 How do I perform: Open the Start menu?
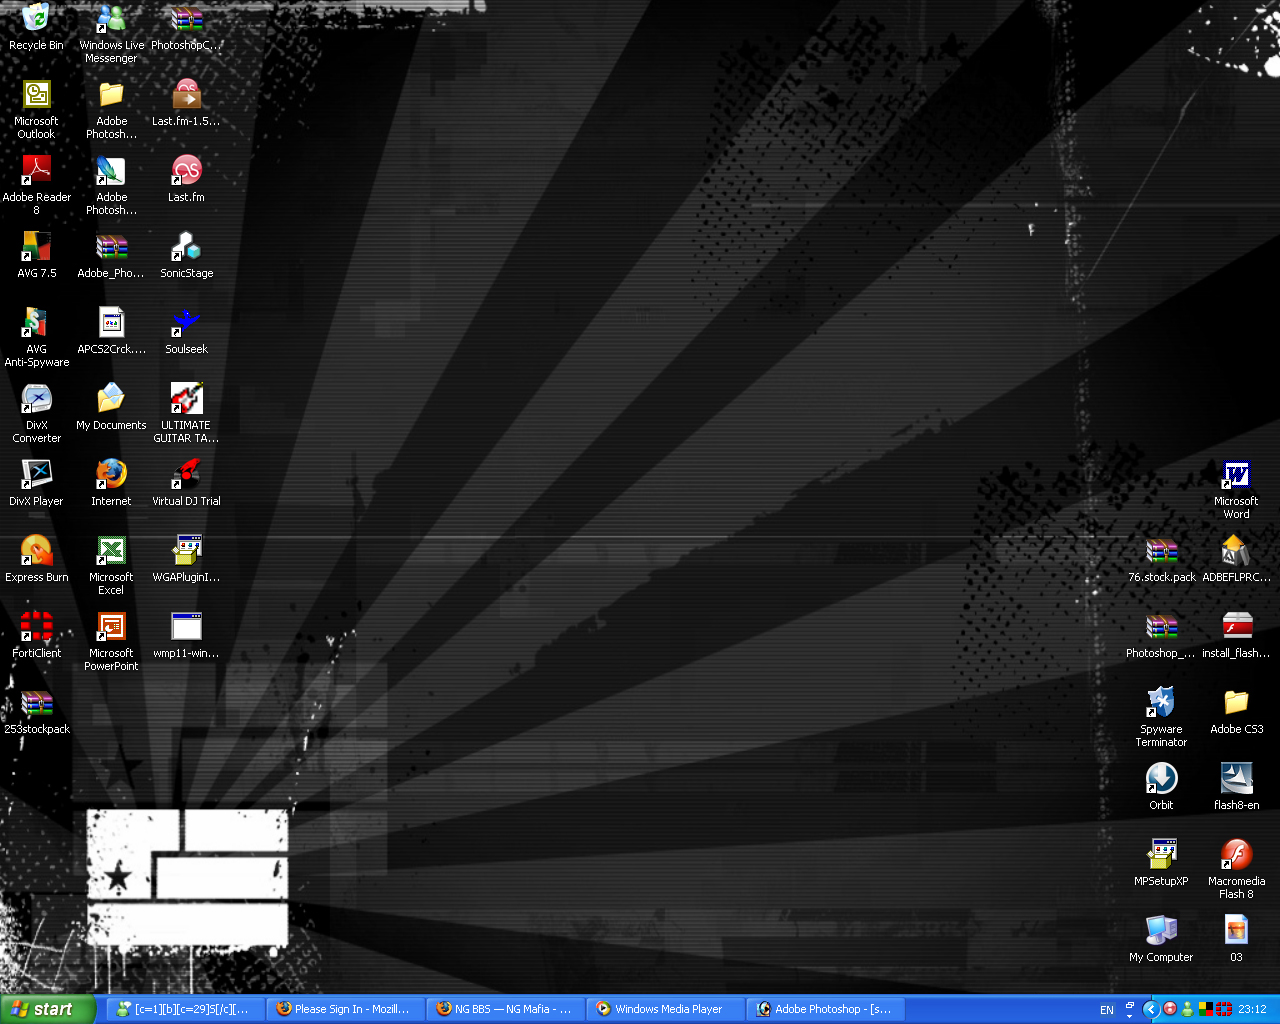coord(48,1009)
